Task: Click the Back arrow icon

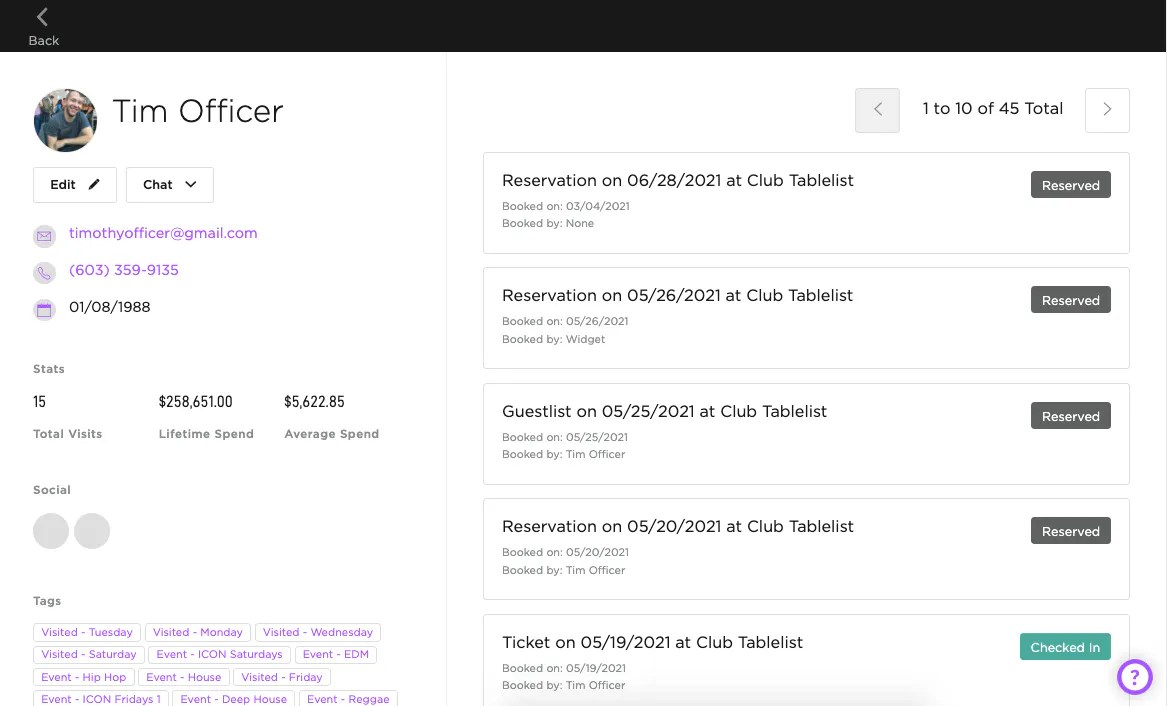Action: 42,17
